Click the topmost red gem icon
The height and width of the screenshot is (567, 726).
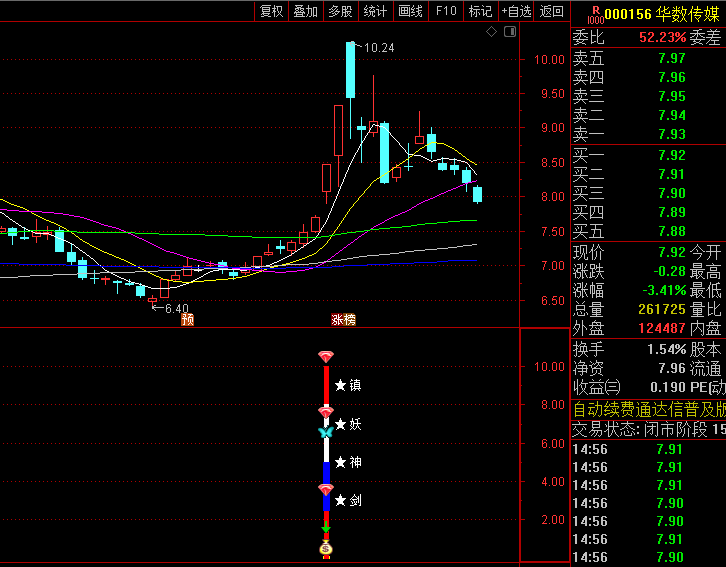click(325, 357)
